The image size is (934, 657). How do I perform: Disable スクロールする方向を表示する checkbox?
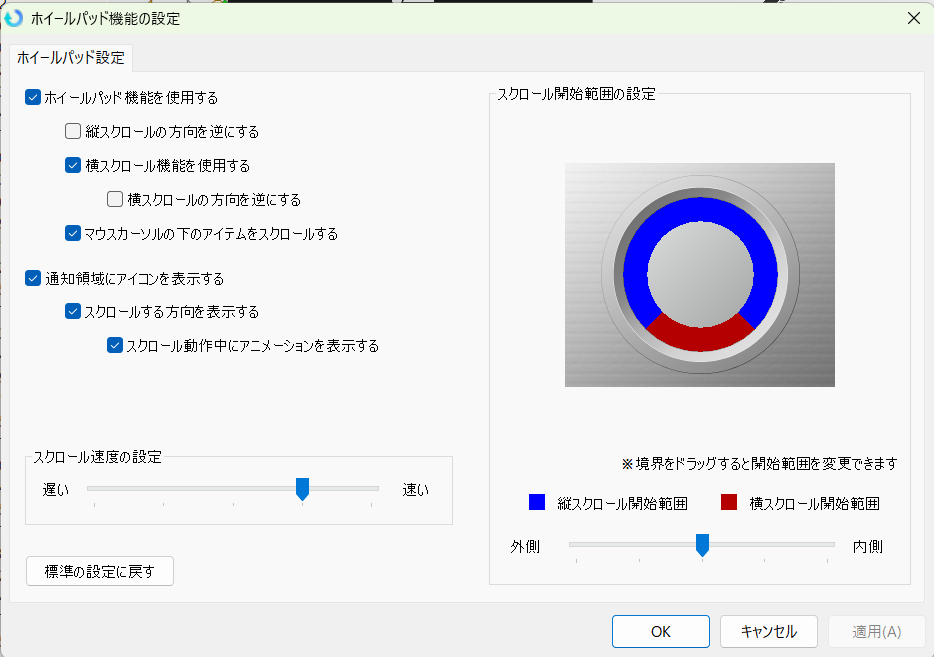click(x=72, y=311)
